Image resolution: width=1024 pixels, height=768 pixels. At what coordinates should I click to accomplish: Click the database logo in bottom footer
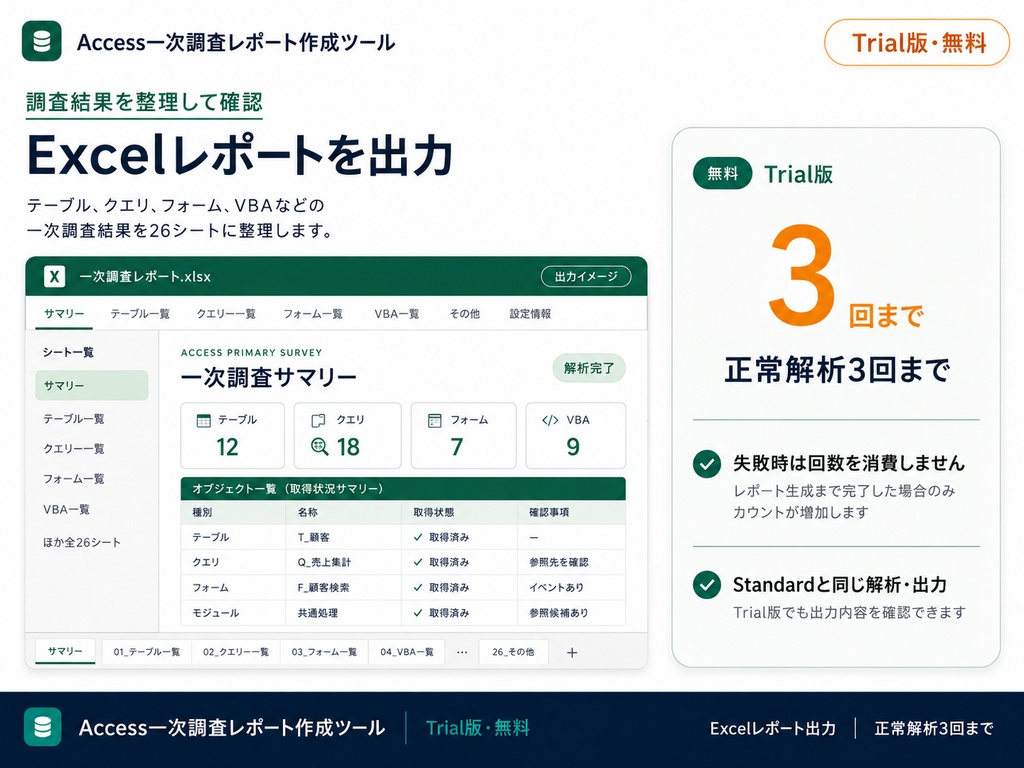pos(43,727)
